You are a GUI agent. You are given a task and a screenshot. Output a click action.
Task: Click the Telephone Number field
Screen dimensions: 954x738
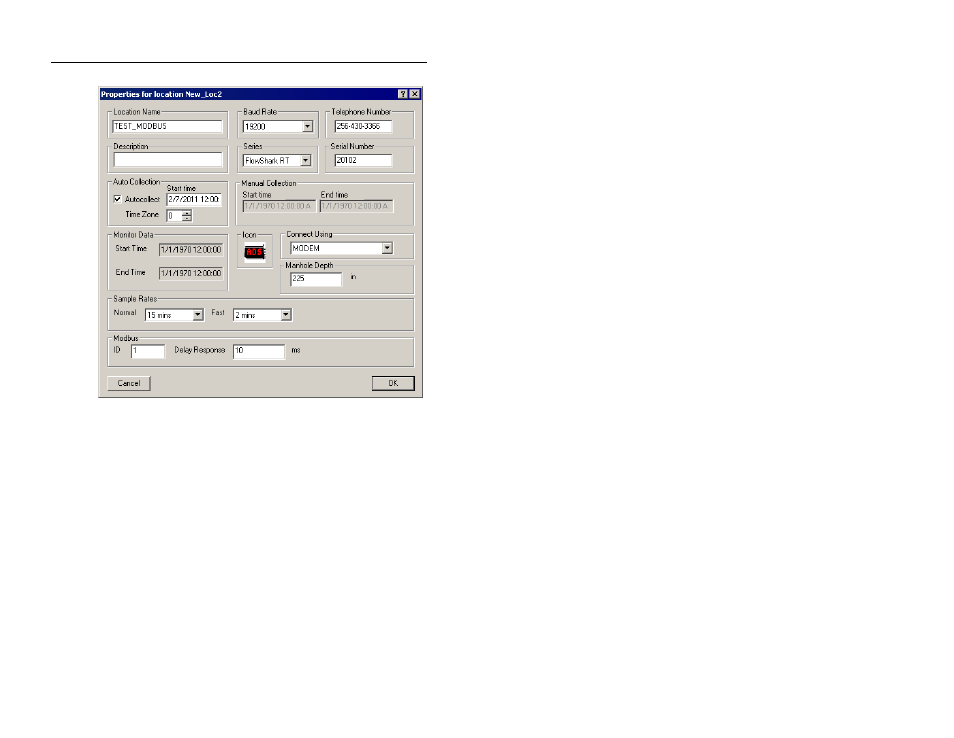click(x=363, y=126)
